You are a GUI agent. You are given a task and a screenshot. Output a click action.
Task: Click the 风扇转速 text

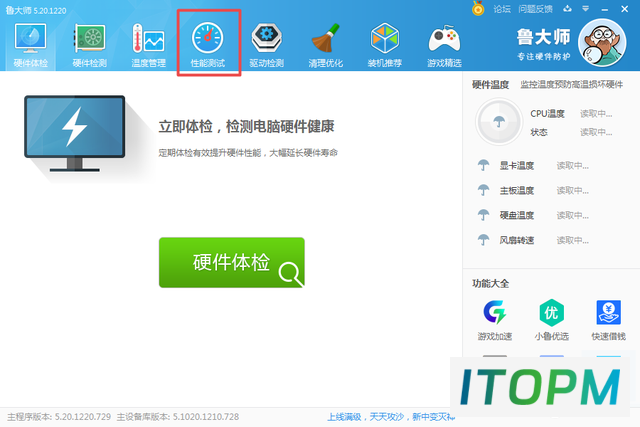(517, 240)
